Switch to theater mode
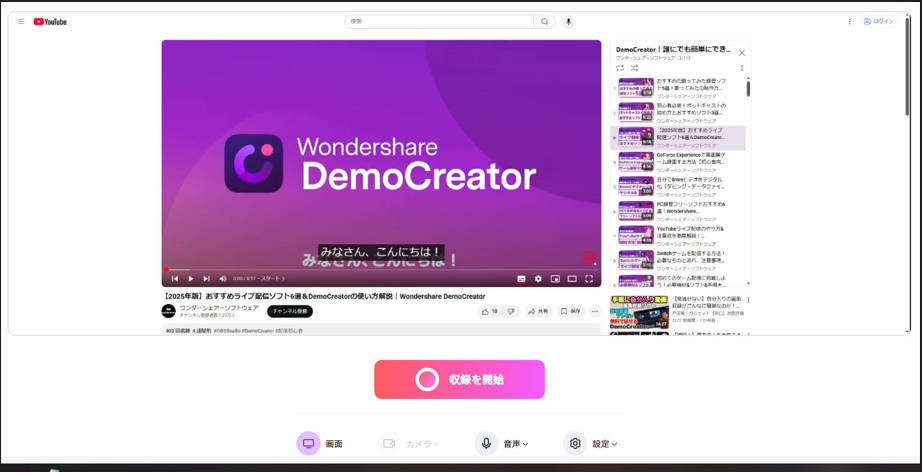922x472 pixels. 572,279
